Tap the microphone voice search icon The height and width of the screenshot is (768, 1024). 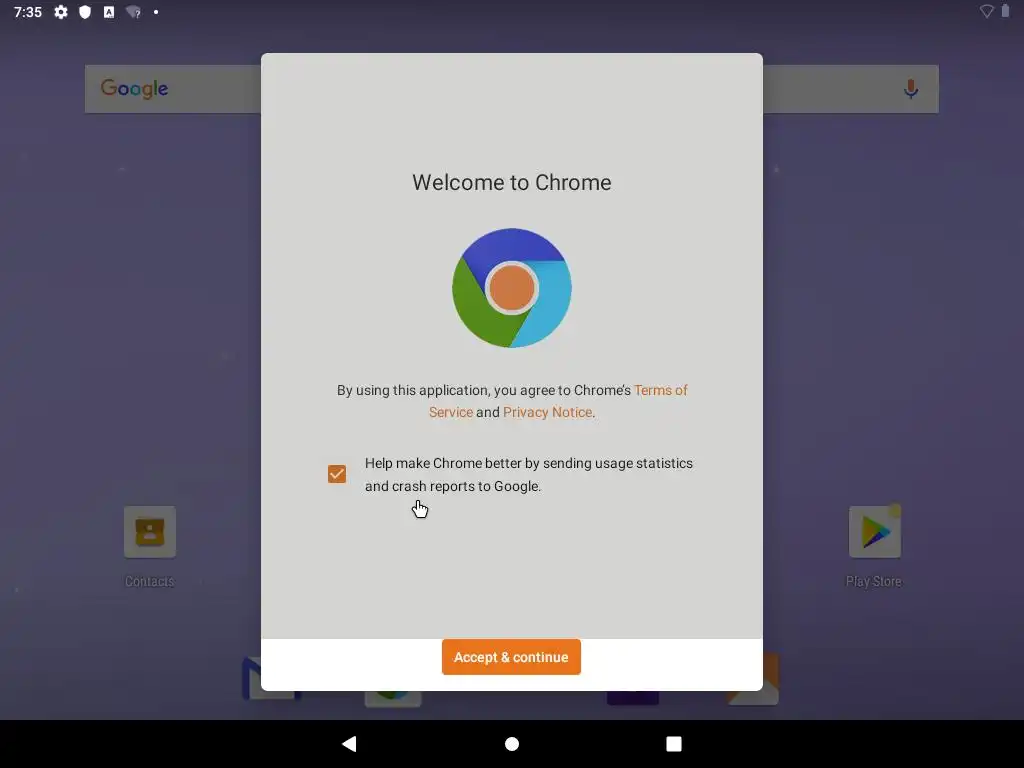pos(911,89)
